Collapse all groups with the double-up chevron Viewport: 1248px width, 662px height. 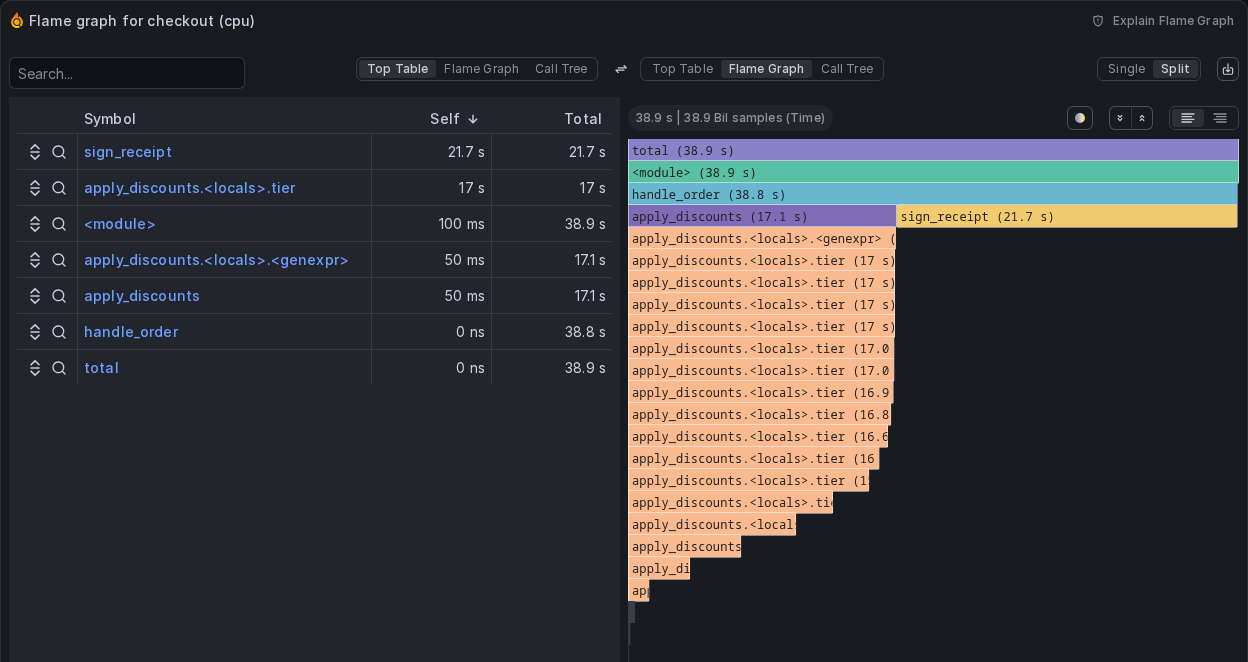[1142, 118]
